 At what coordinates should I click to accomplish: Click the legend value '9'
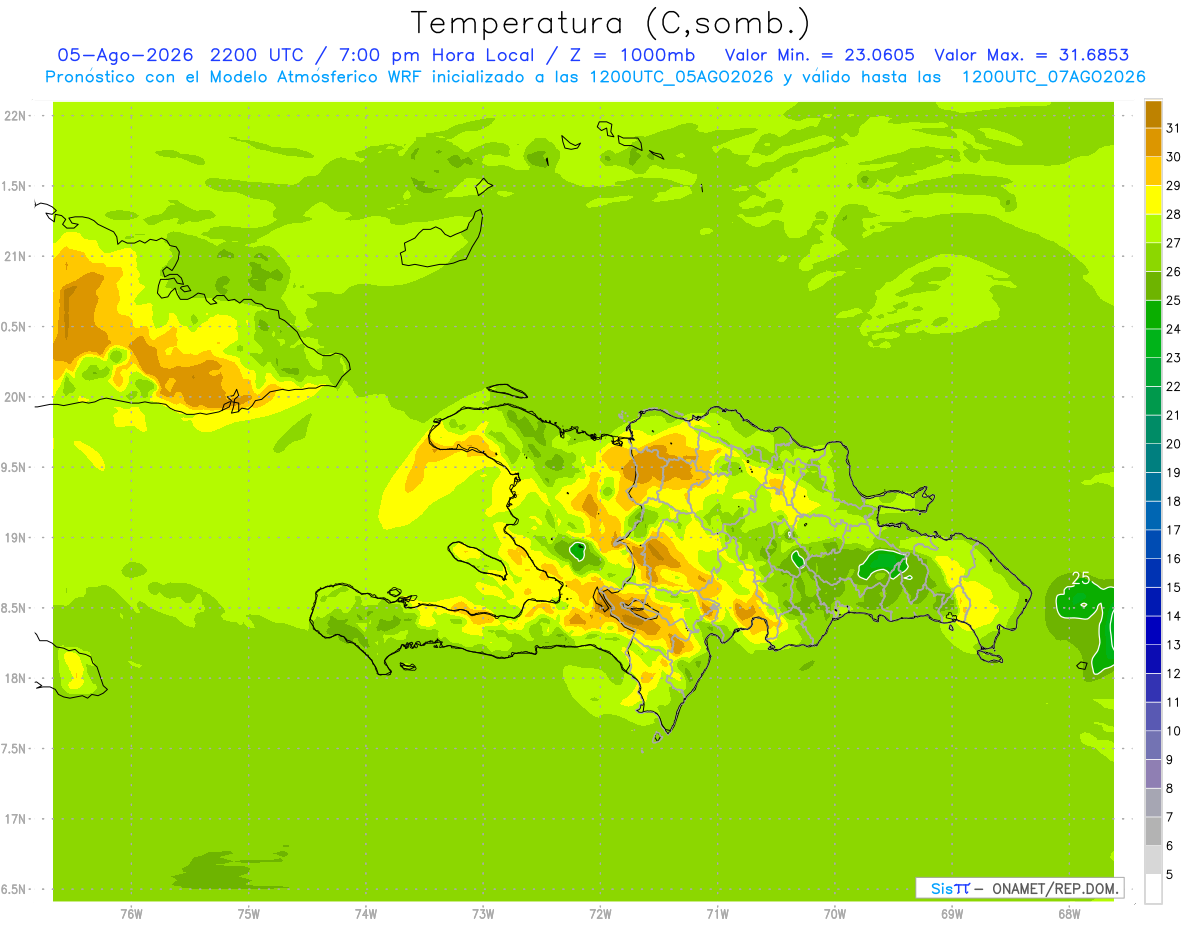tap(1169, 761)
